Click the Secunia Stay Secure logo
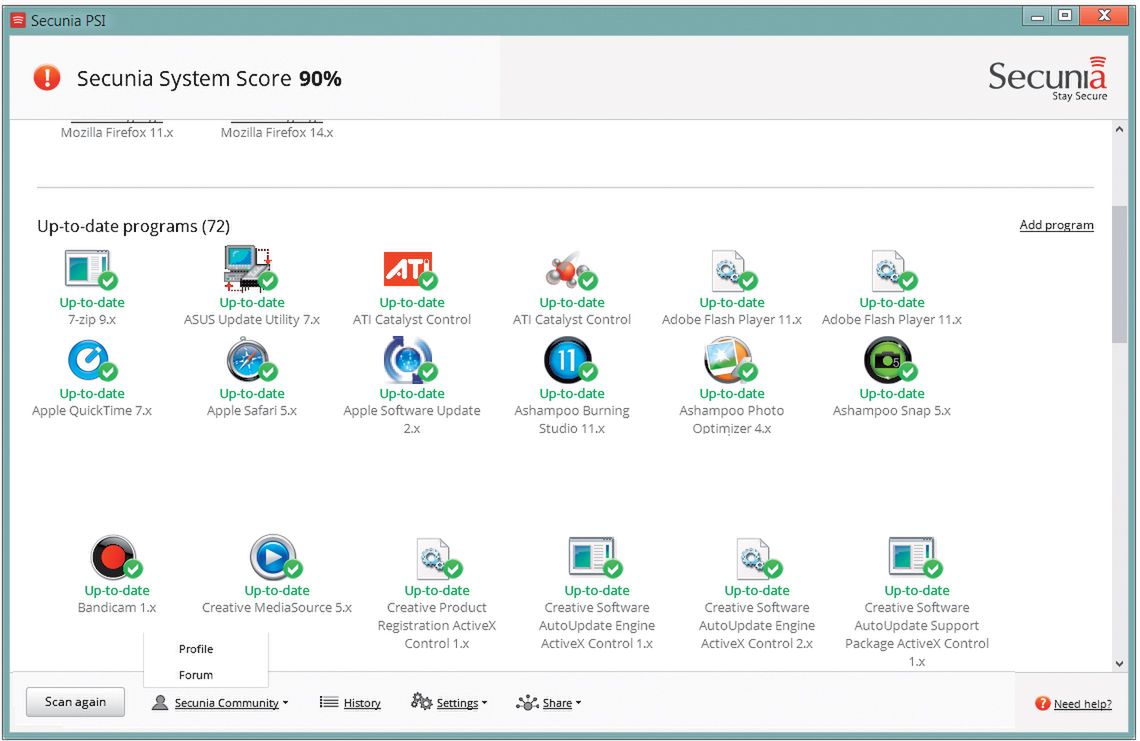Screen dimensions: 1140x741 pyautogui.click(x=1048, y=79)
